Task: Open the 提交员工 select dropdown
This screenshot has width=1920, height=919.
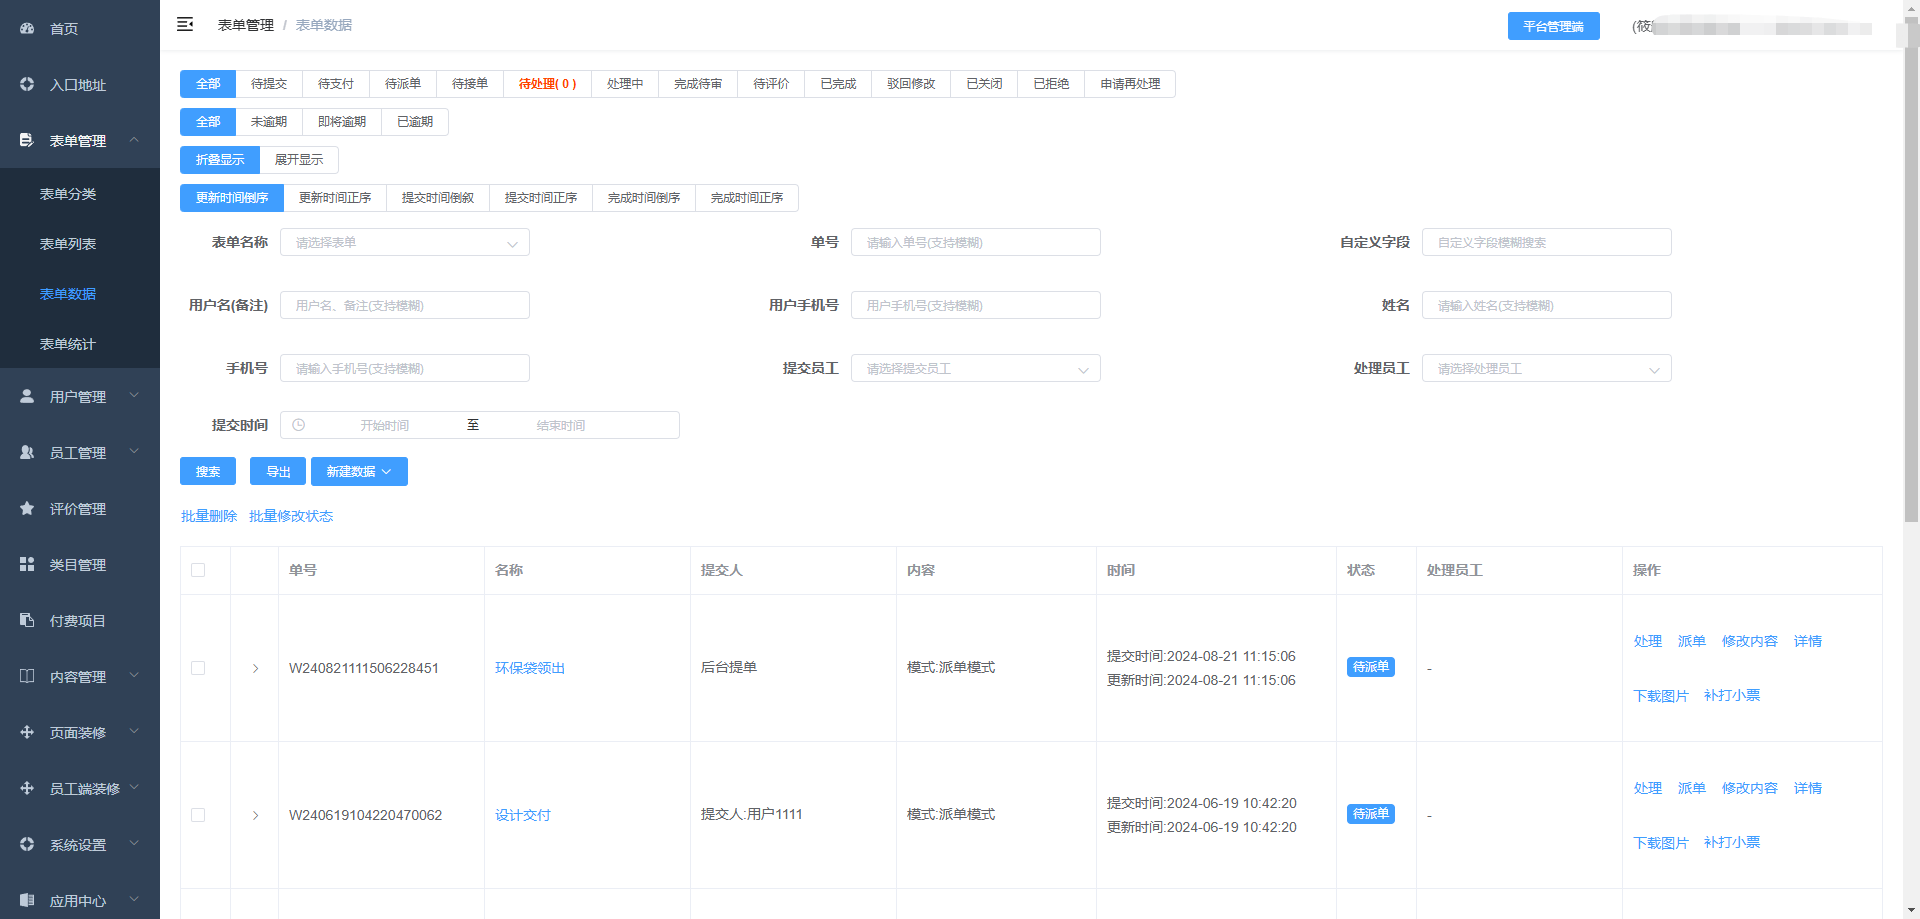Action: (976, 368)
